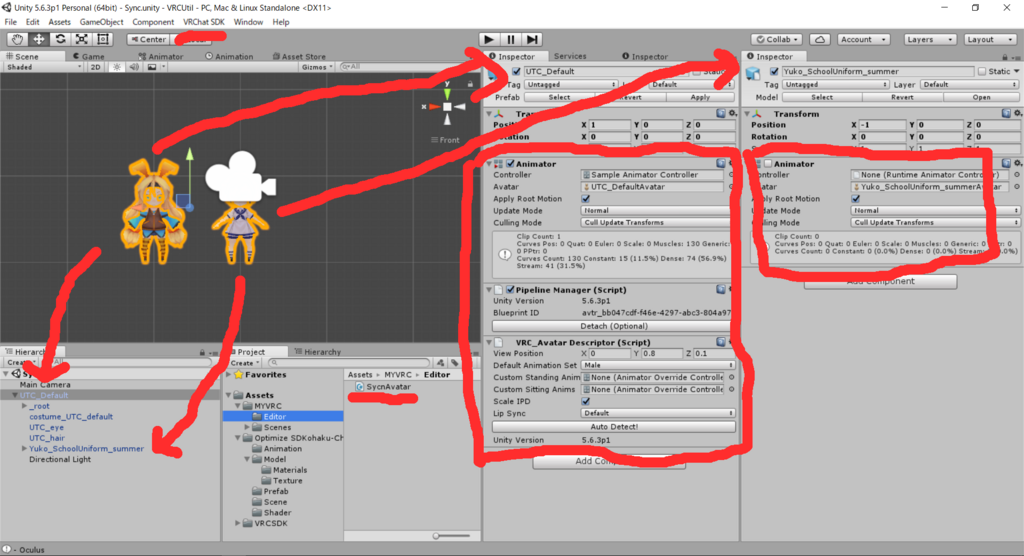Toggle Yuko_SchoolUniform_summer active checkbox
This screenshot has width=1024, height=556.
point(774,71)
